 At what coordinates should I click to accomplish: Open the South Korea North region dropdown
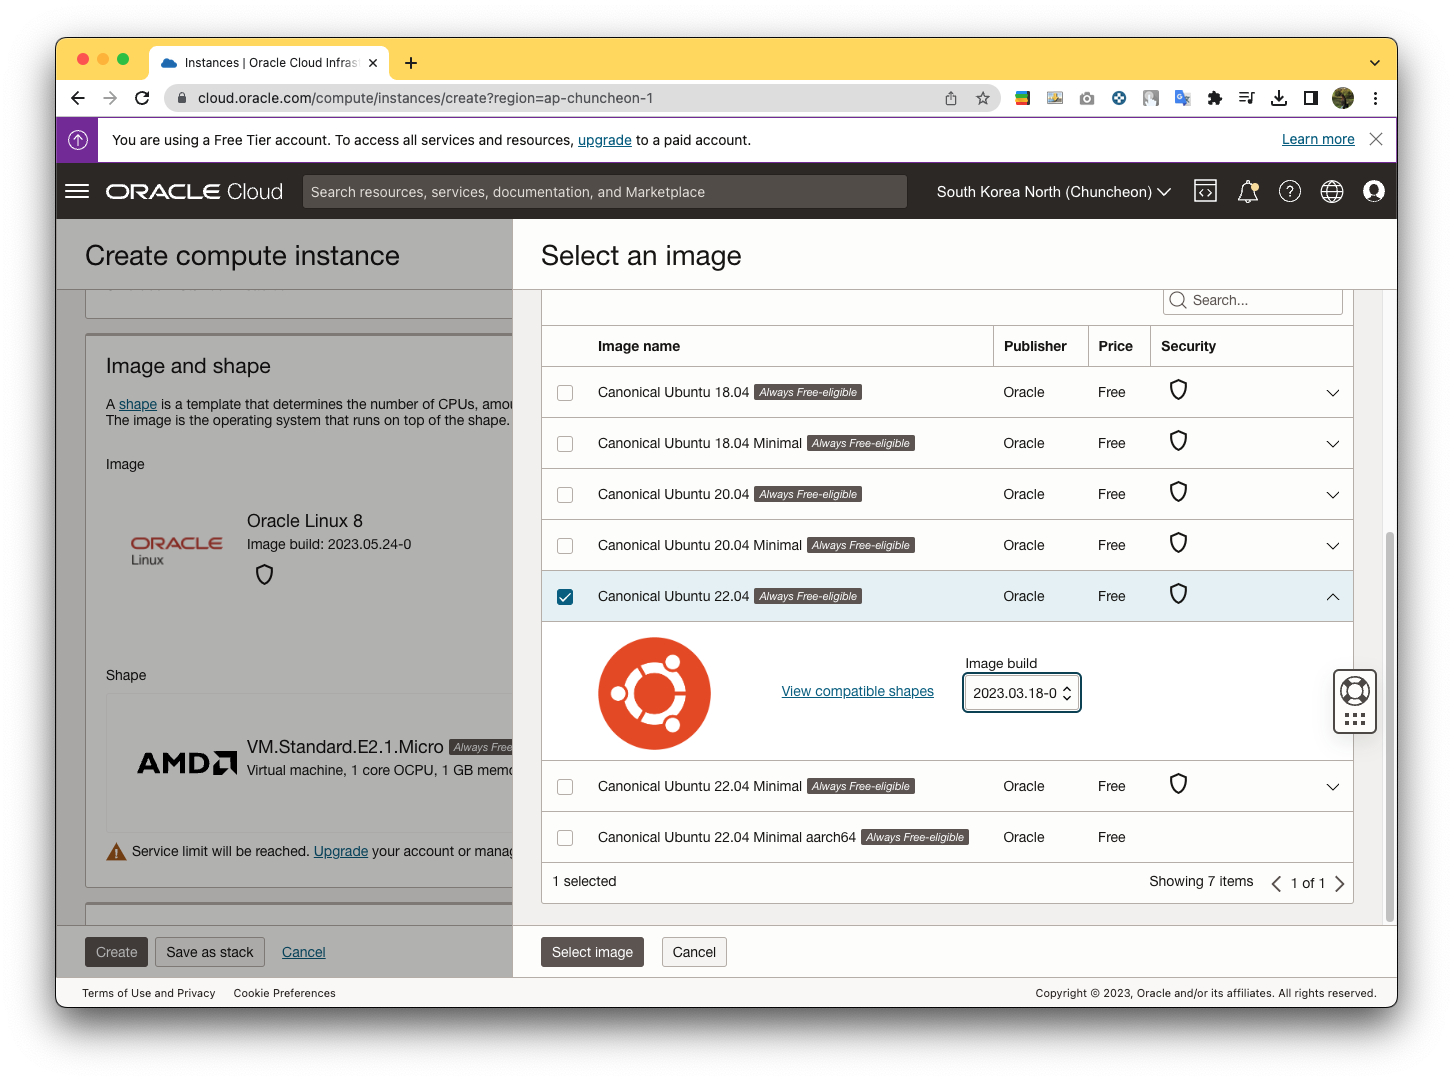click(1053, 192)
